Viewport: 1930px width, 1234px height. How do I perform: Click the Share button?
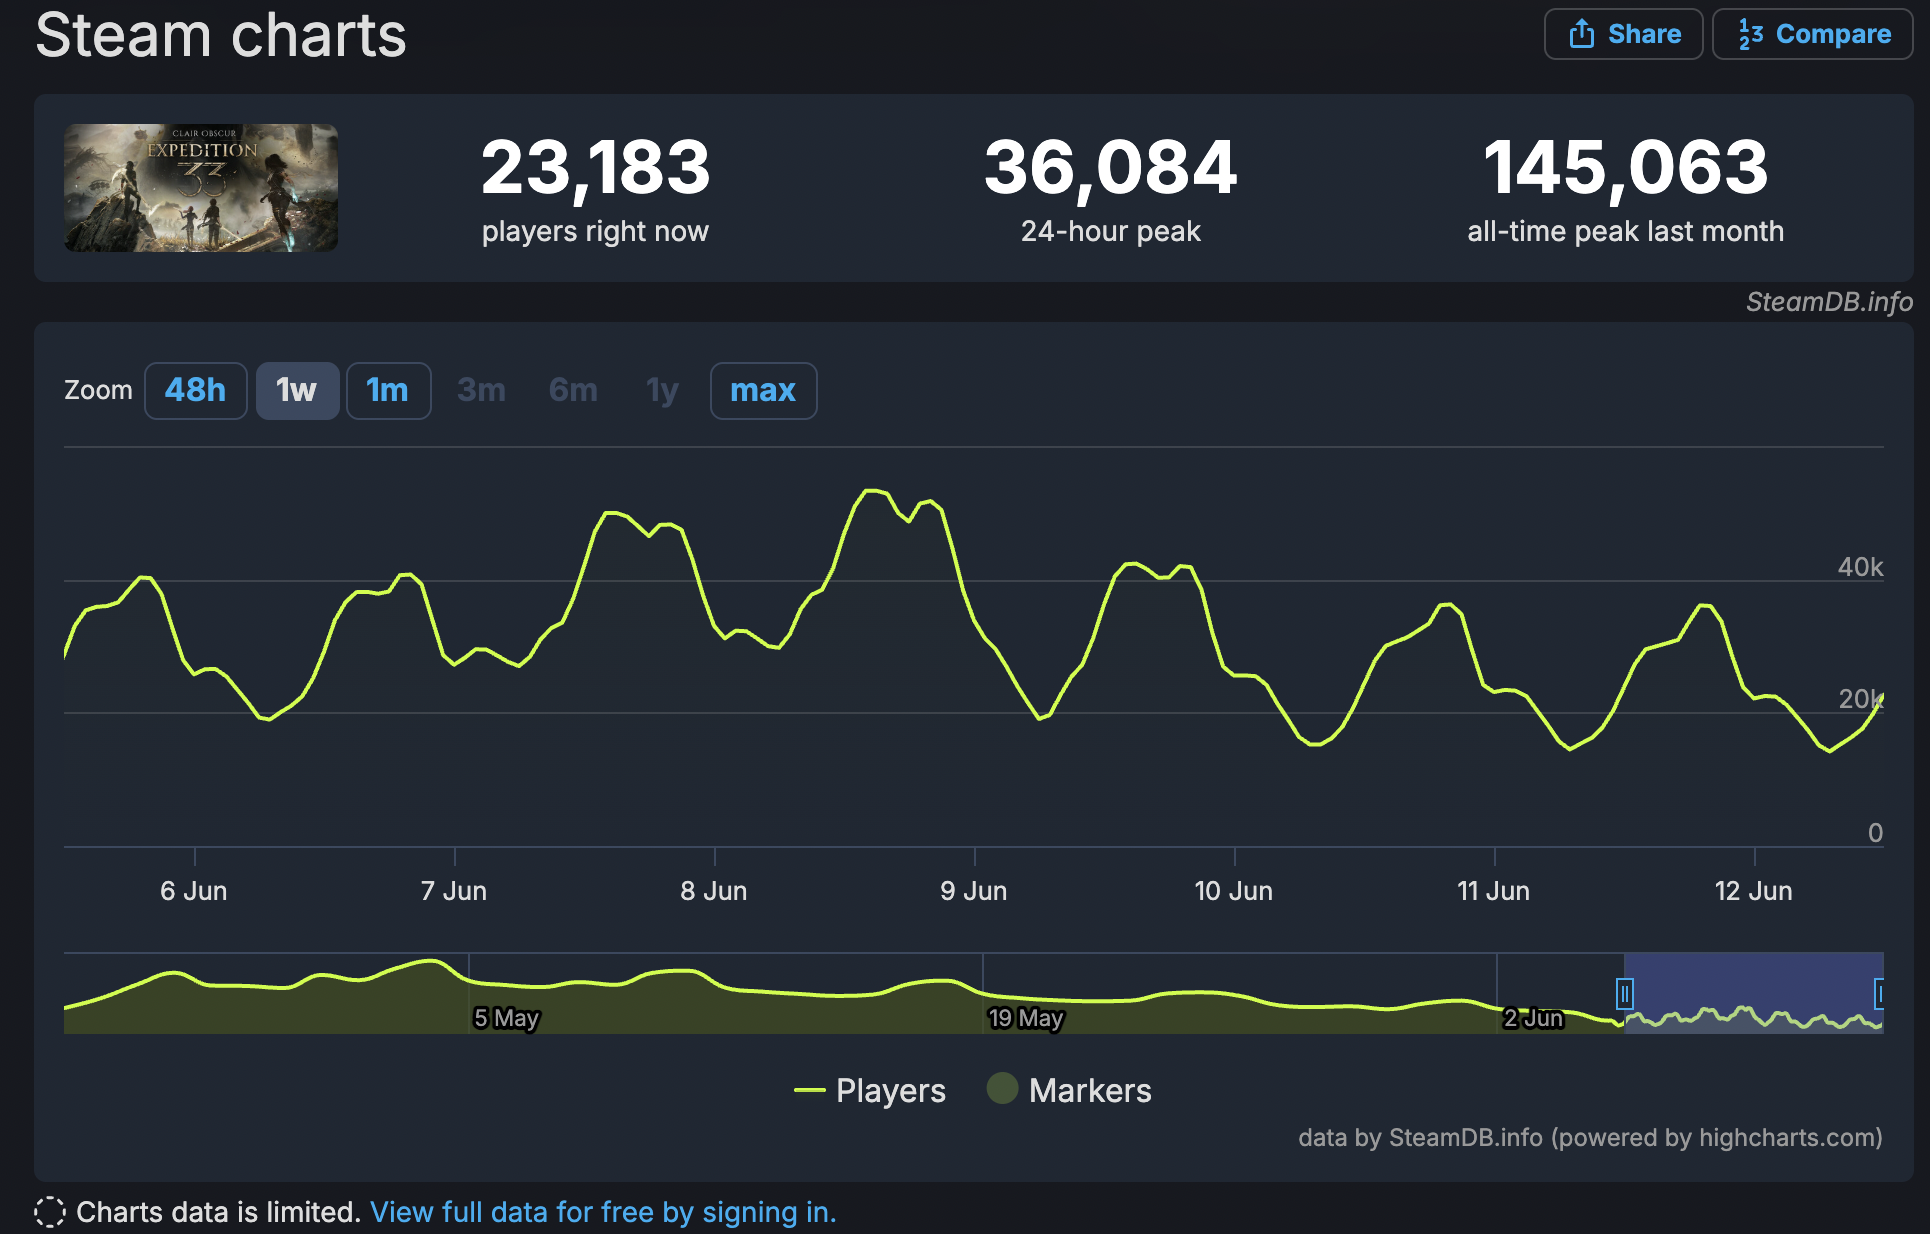click(1623, 34)
